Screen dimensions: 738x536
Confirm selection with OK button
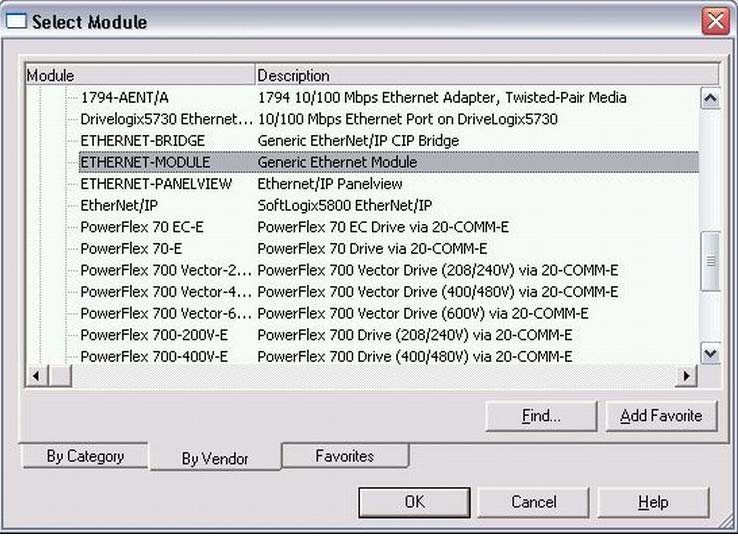[x=414, y=502]
